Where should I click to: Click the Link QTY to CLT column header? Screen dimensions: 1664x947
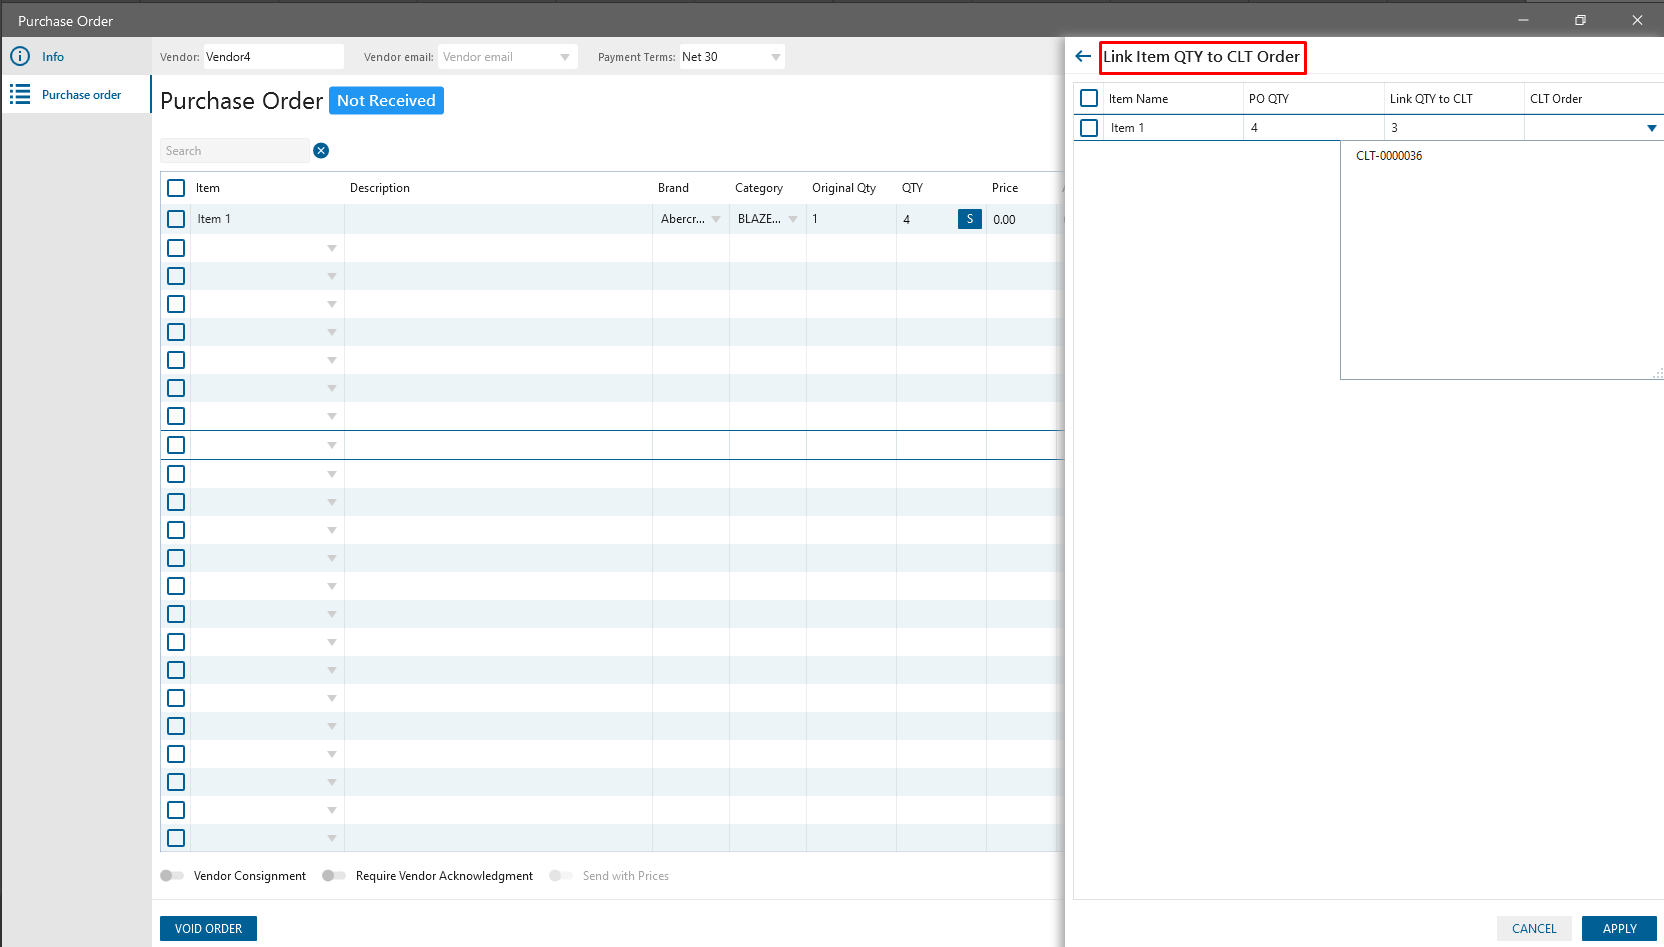(1431, 99)
